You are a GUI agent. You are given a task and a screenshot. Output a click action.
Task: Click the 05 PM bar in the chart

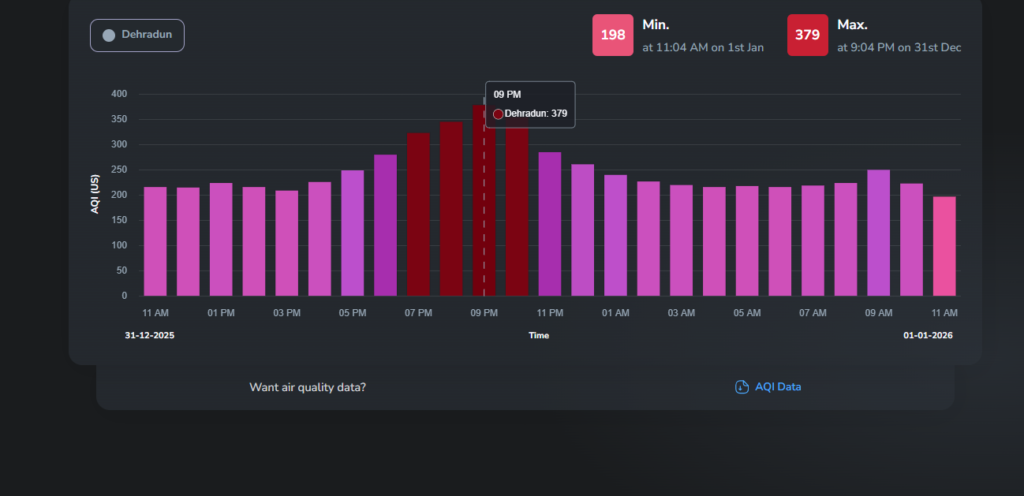pos(352,233)
